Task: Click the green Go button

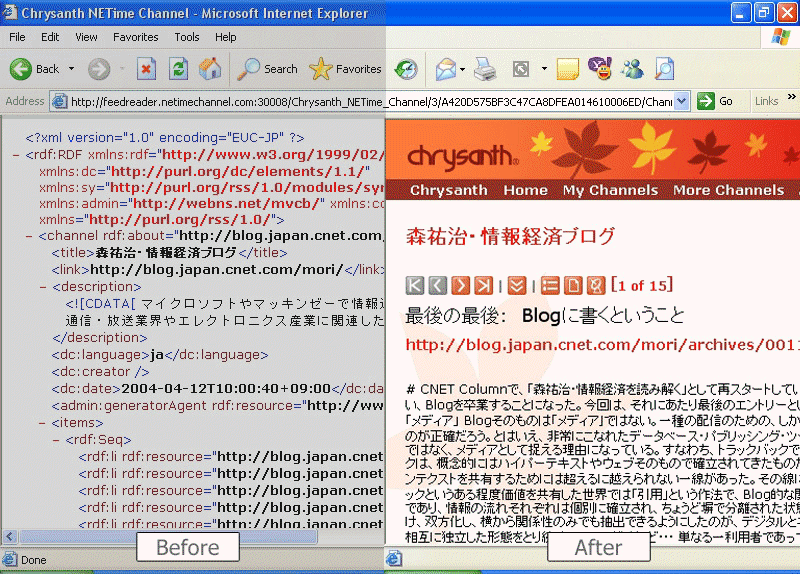Action: [715, 101]
